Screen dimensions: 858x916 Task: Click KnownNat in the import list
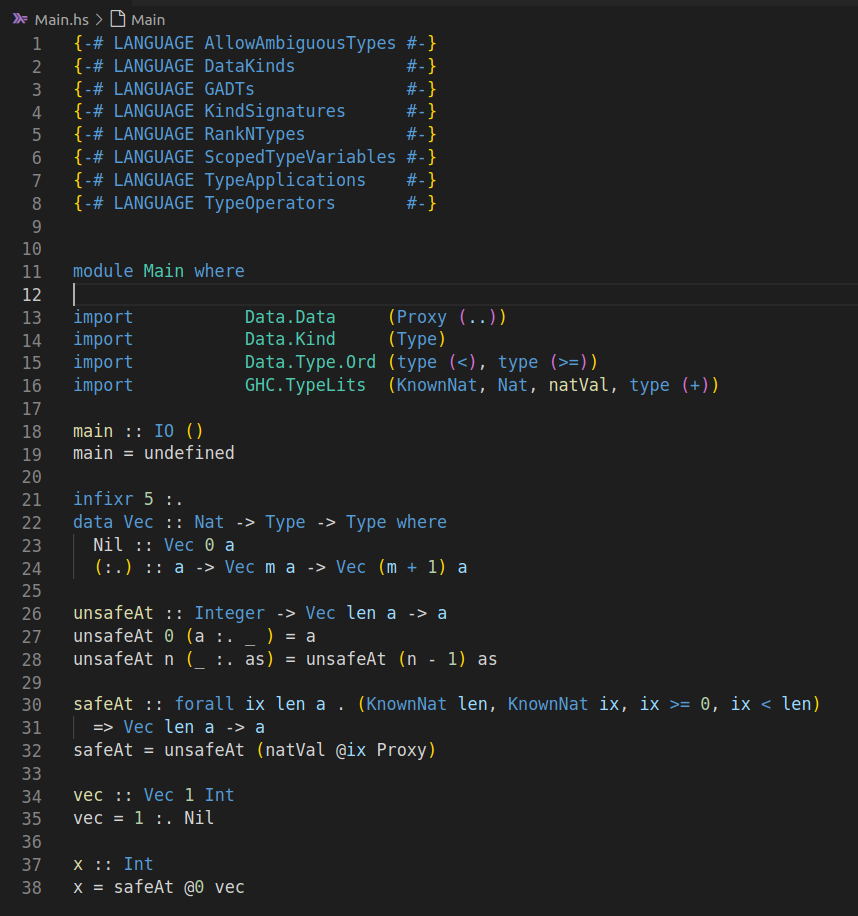(x=436, y=385)
